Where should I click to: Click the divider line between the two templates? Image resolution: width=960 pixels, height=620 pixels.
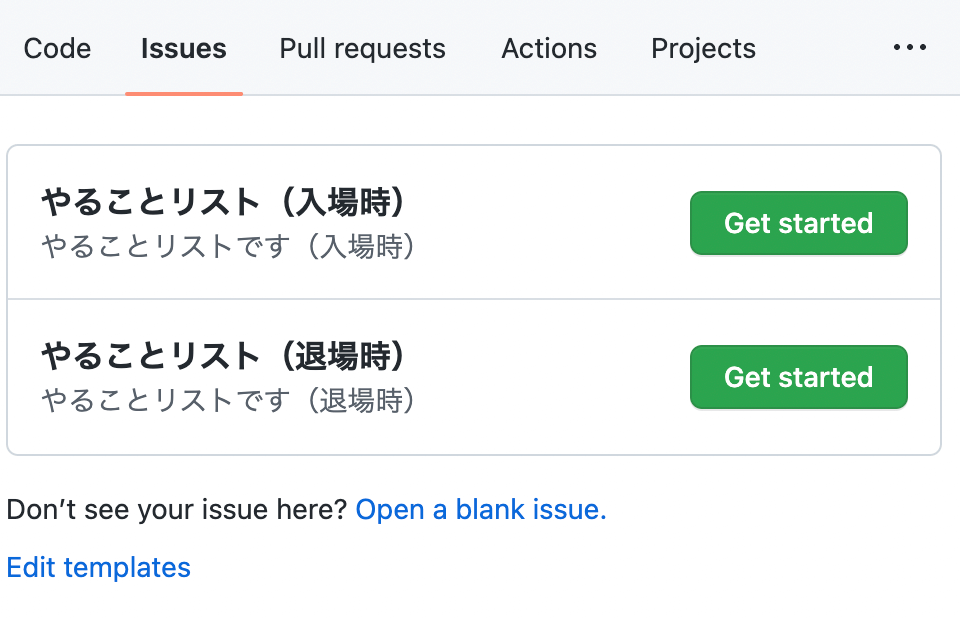click(x=474, y=299)
